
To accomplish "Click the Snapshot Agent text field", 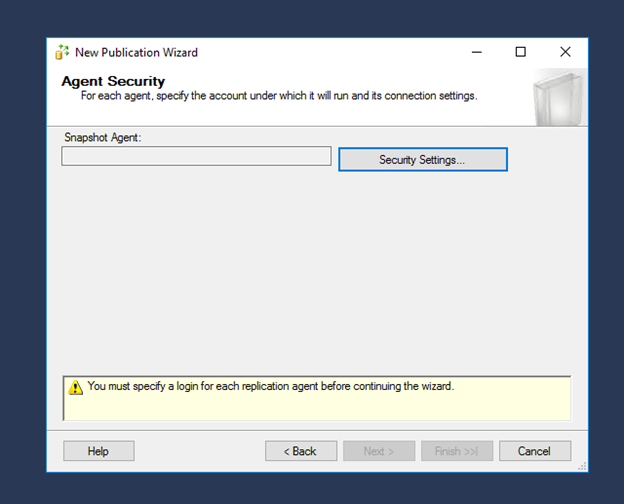I will click(x=196, y=156).
